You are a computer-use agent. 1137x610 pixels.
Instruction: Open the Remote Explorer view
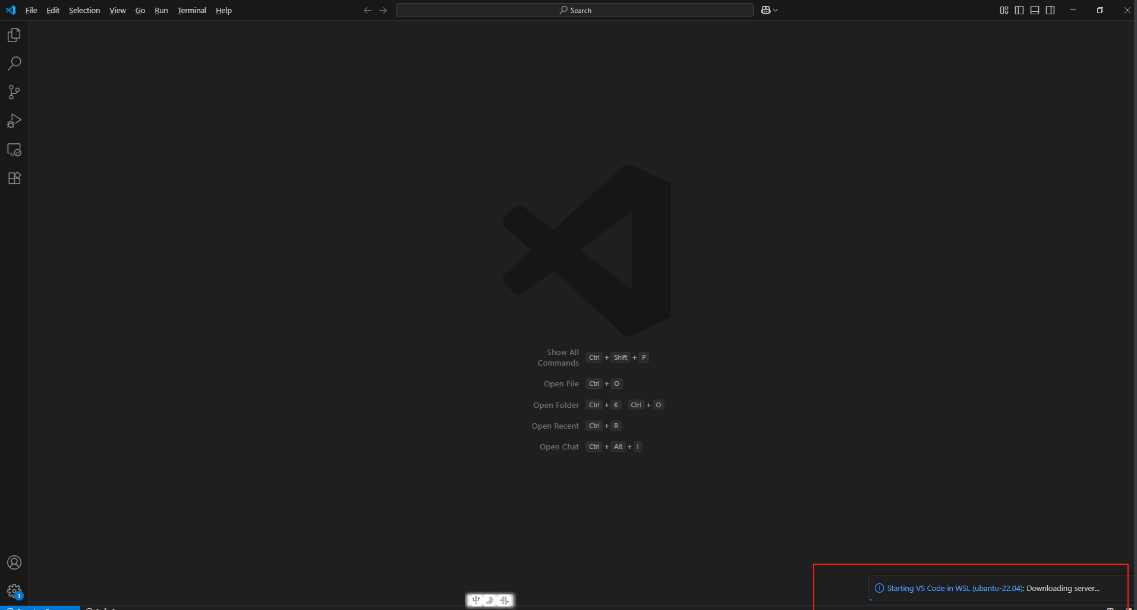14,149
